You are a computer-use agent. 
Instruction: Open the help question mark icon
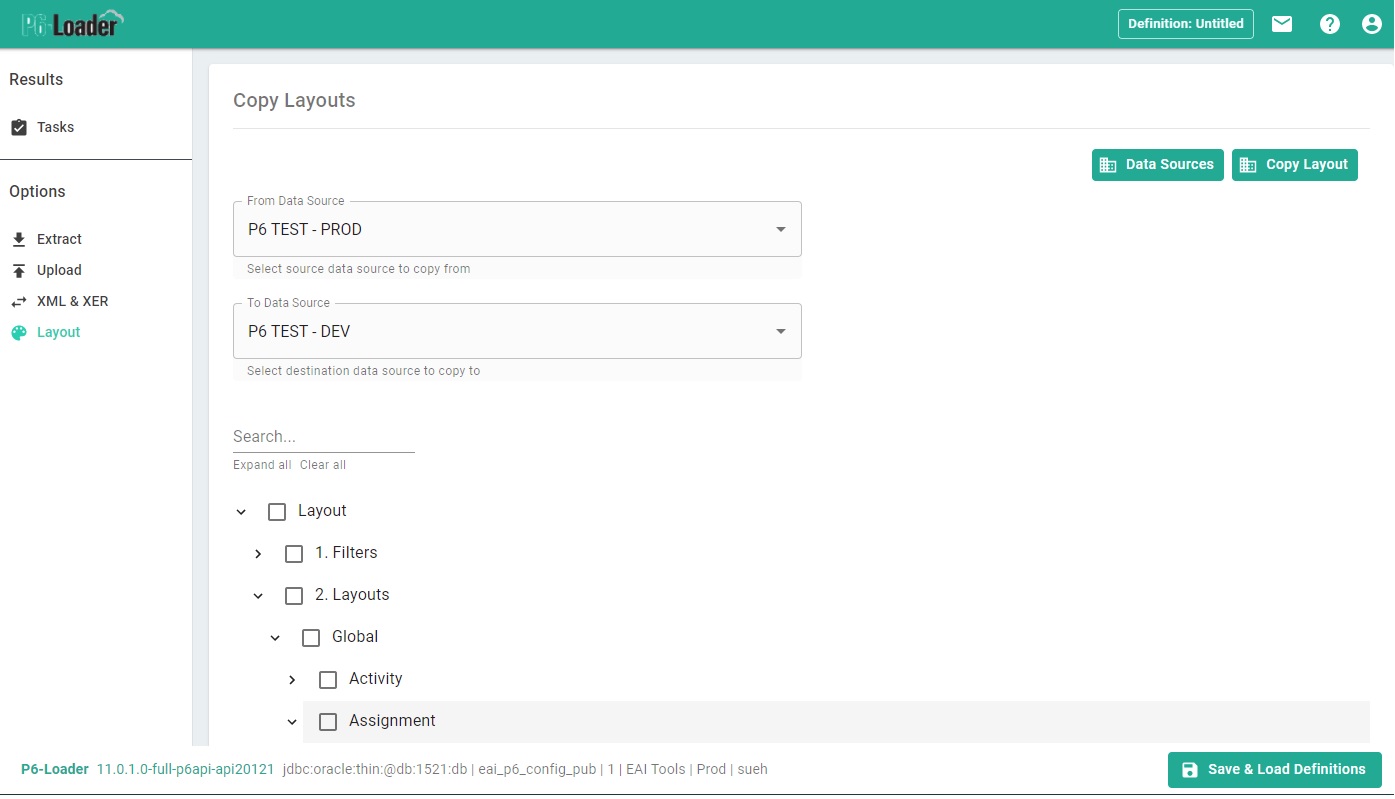(1329, 24)
